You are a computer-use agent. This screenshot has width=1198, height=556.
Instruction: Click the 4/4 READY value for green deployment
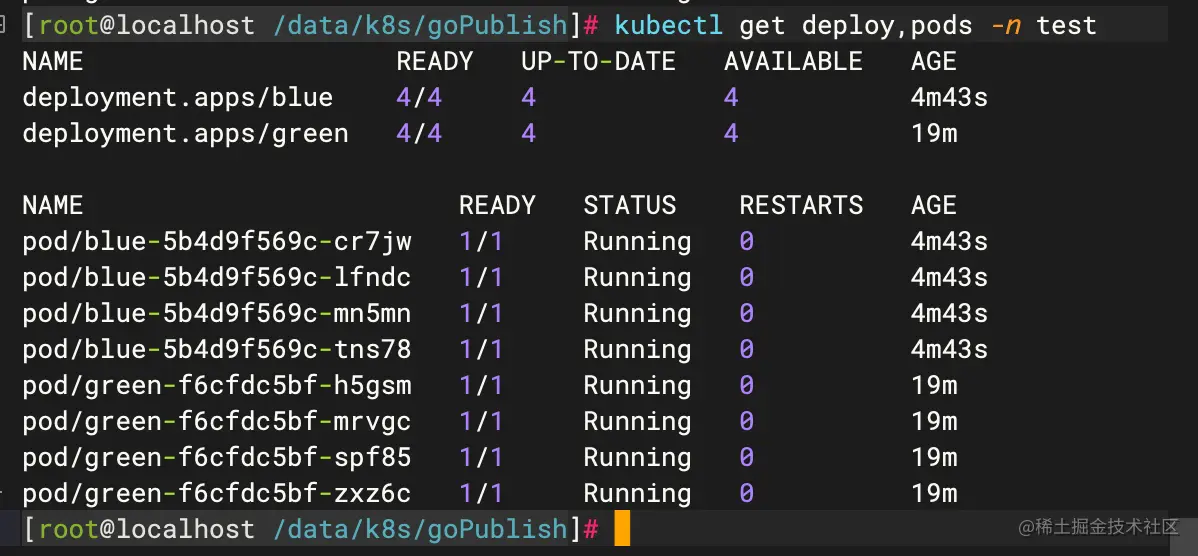coord(419,134)
